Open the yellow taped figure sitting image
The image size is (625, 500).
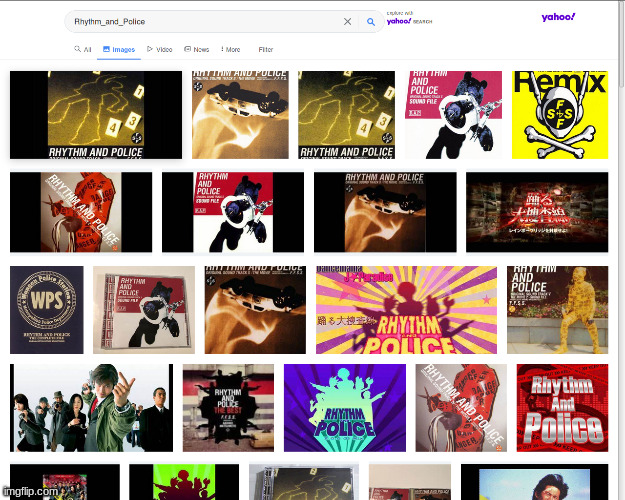click(x=557, y=310)
